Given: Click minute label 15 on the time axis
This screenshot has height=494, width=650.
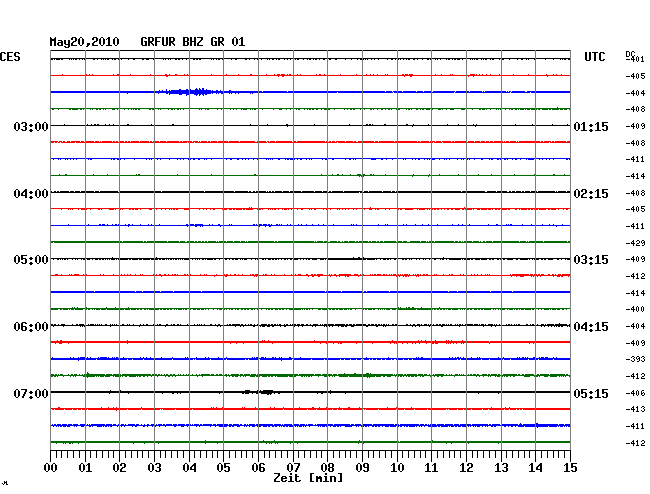Looking at the screenshot, I should pos(570,468).
